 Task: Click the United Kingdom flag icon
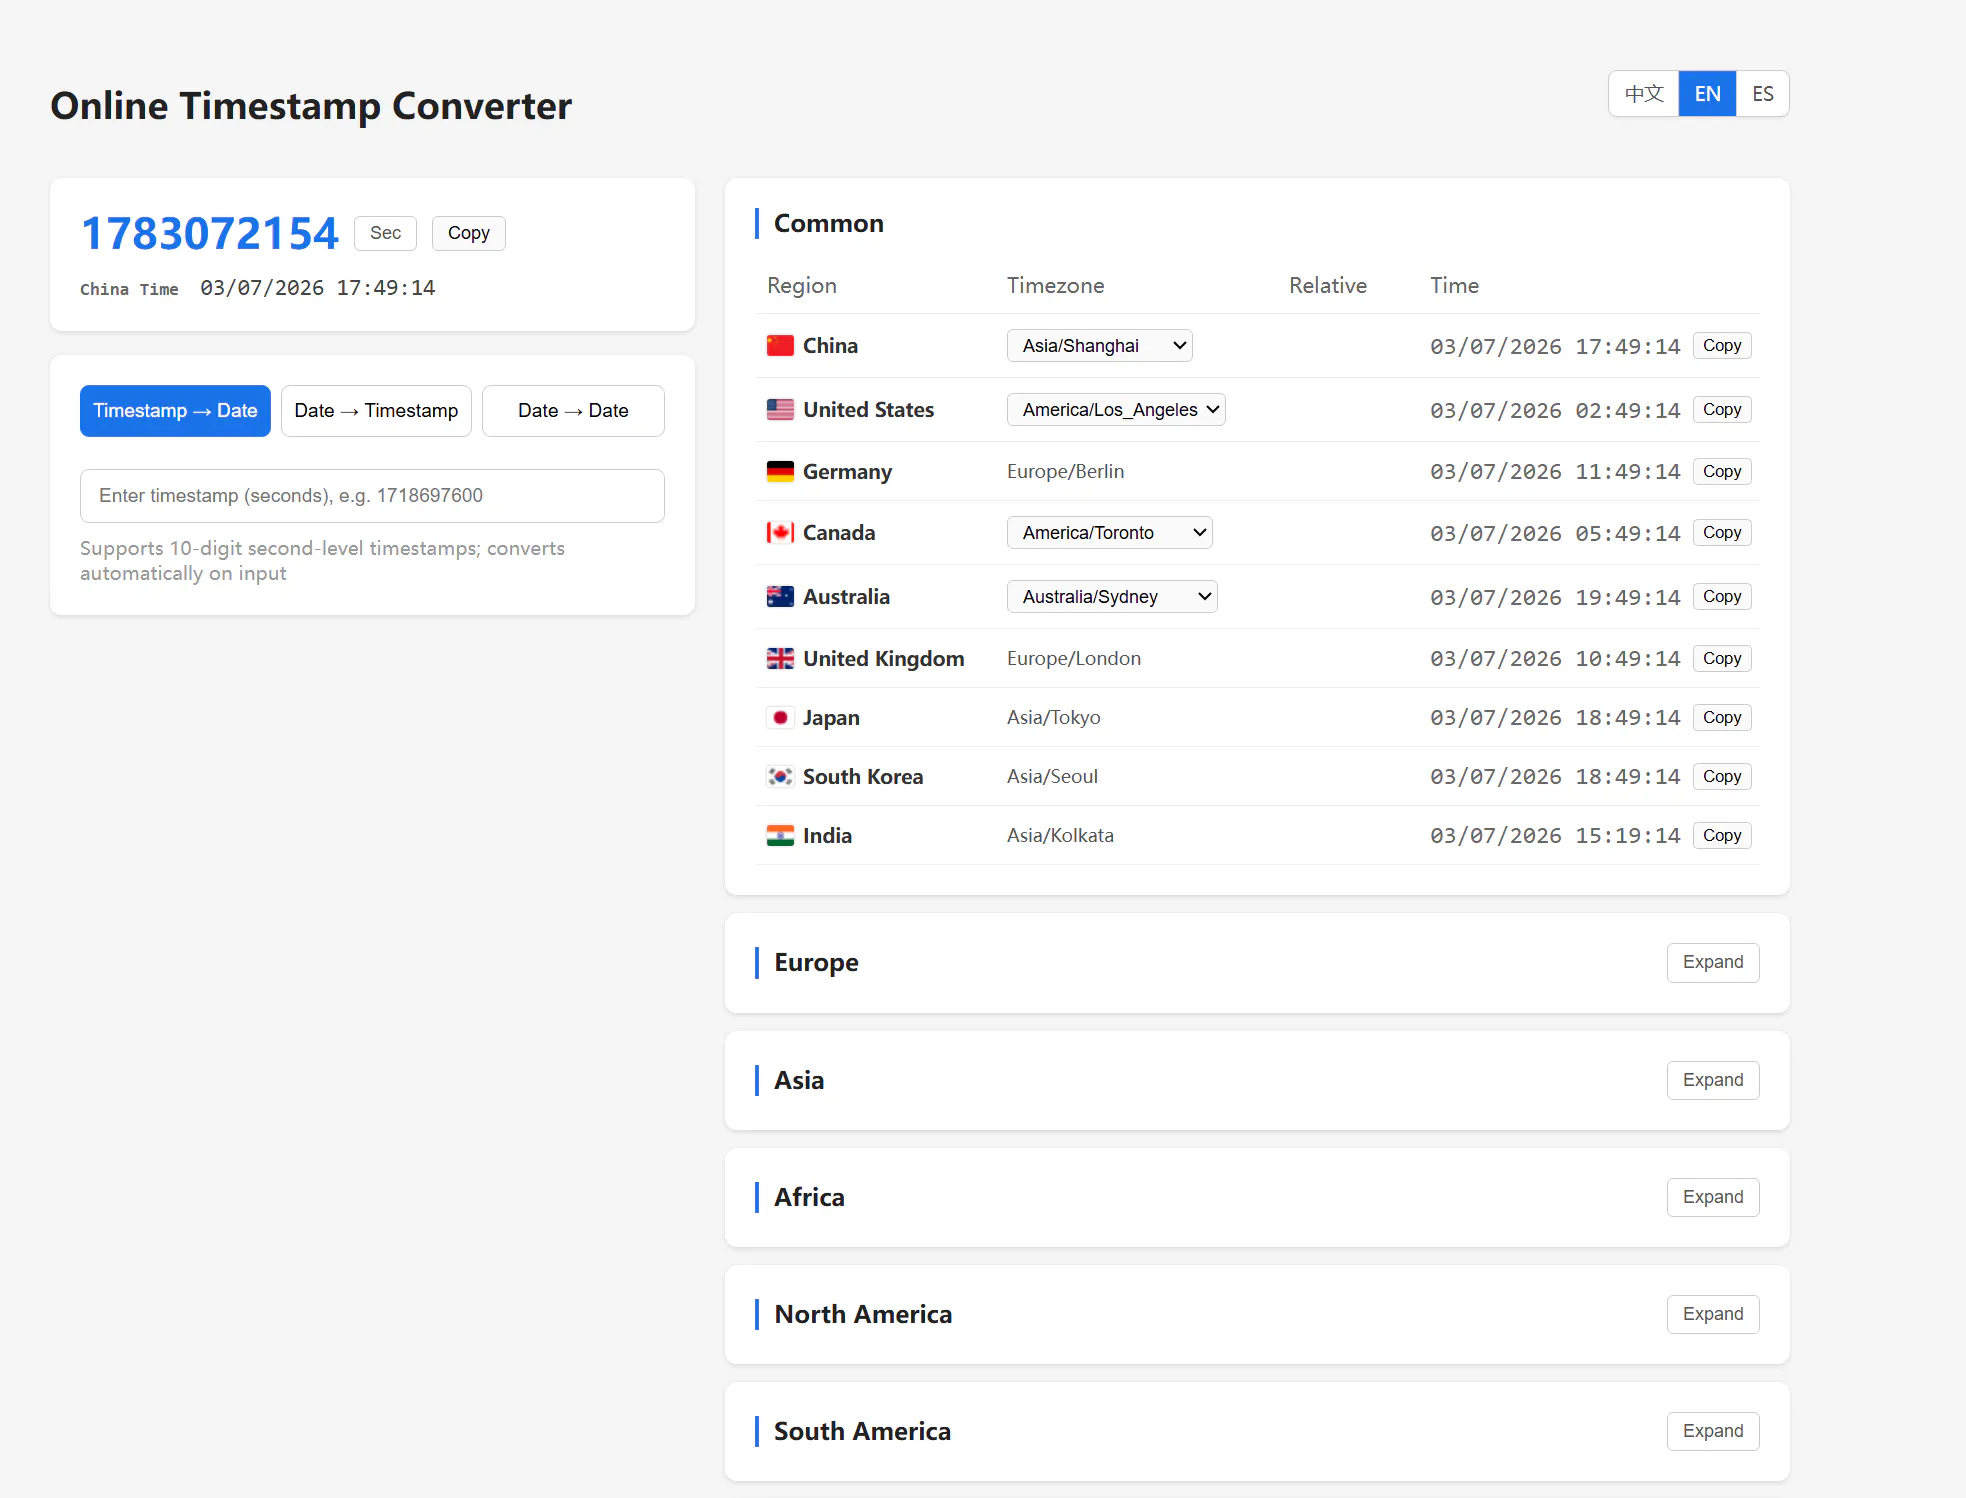pos(780,659)
